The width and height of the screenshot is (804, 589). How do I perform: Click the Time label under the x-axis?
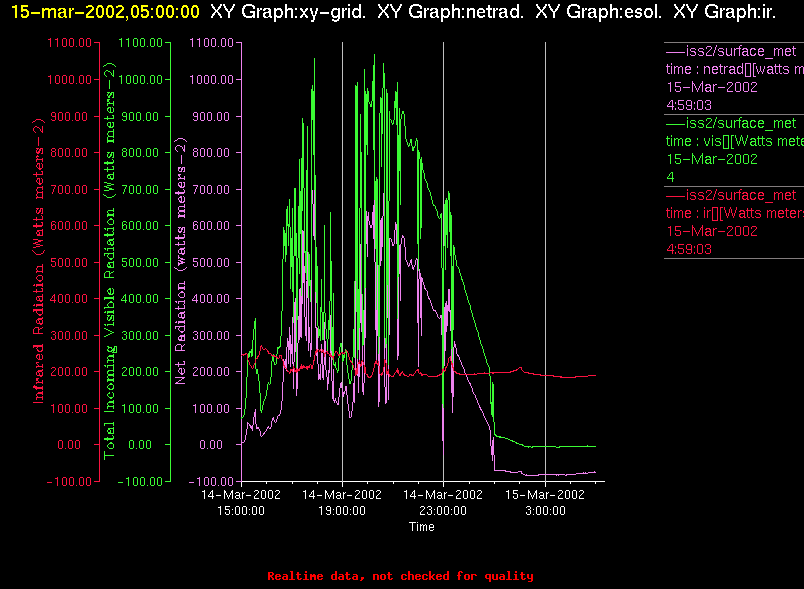pyautogui.click(x=421, y=527)
